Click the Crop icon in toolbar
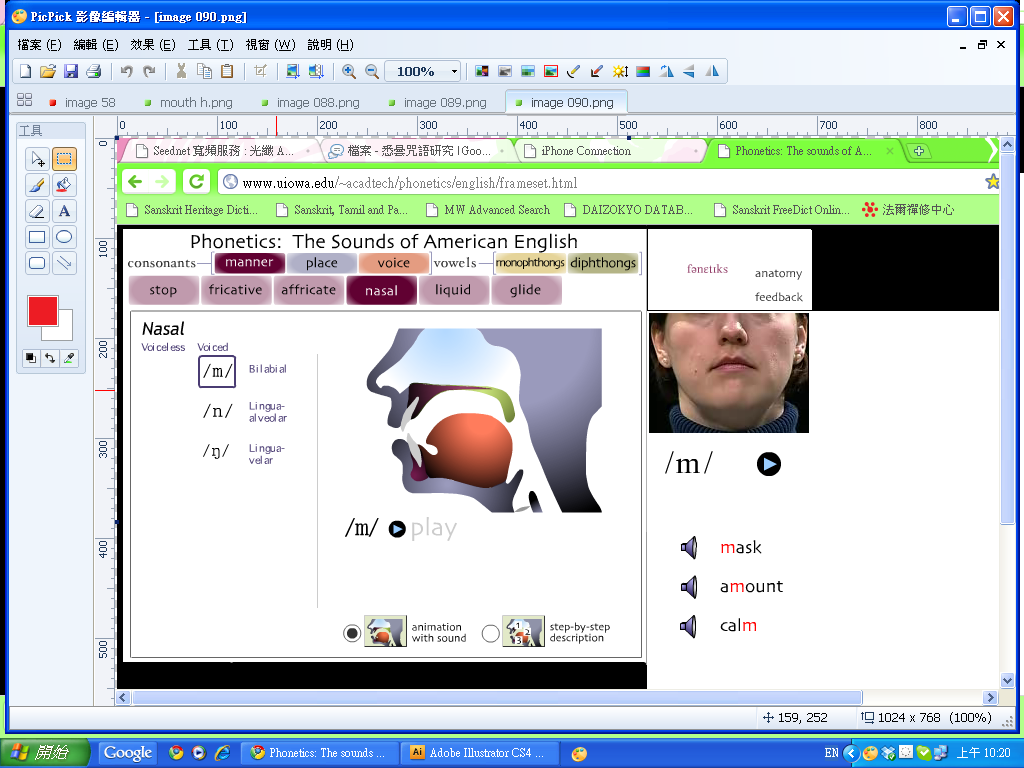1024x768 pixels. click(x=260, y=71)
